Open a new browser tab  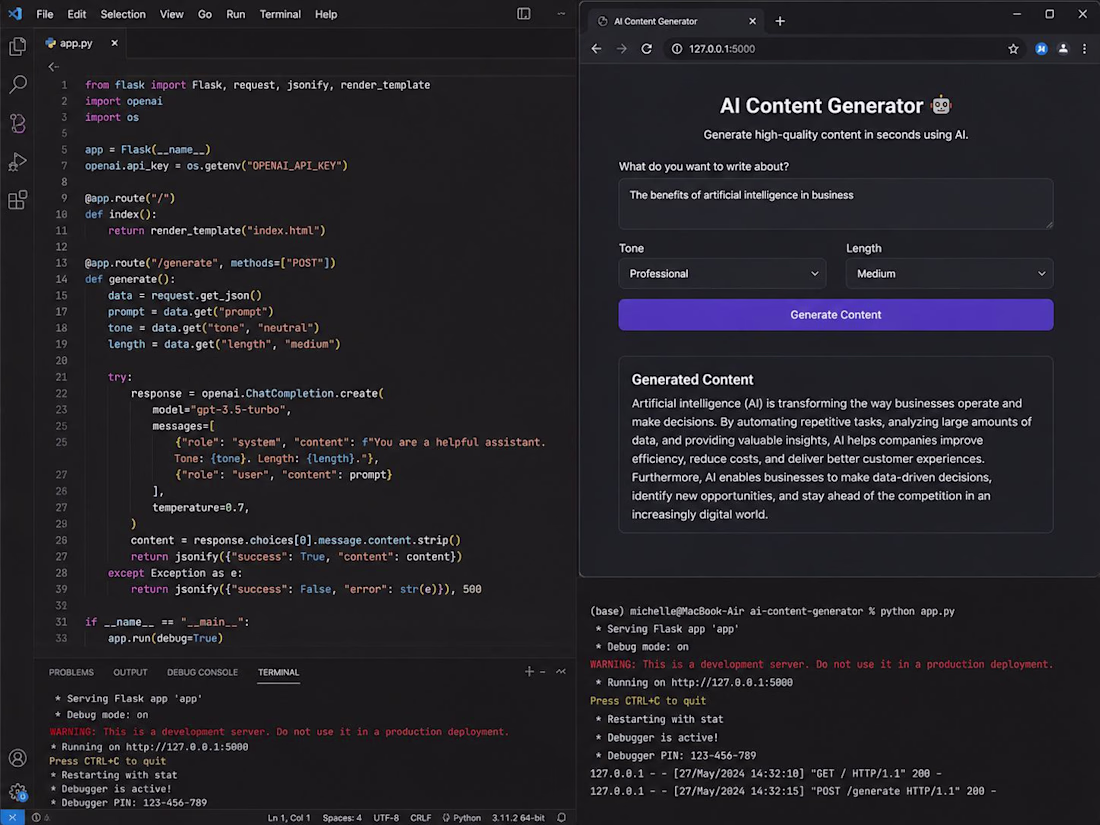(780, 21)
